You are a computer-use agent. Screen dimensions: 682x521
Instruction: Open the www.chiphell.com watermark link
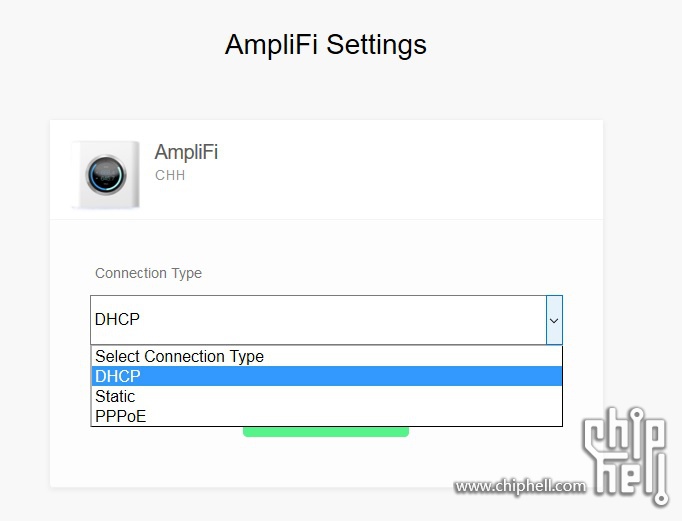(520, 486)
